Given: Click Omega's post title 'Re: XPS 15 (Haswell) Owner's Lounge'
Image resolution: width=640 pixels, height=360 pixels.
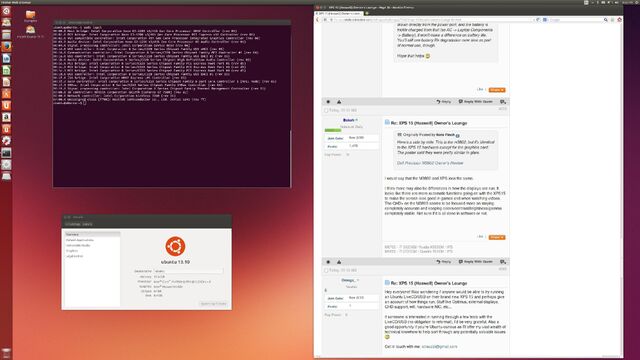Looking at the screenshot, I should [x=429, y=283].
